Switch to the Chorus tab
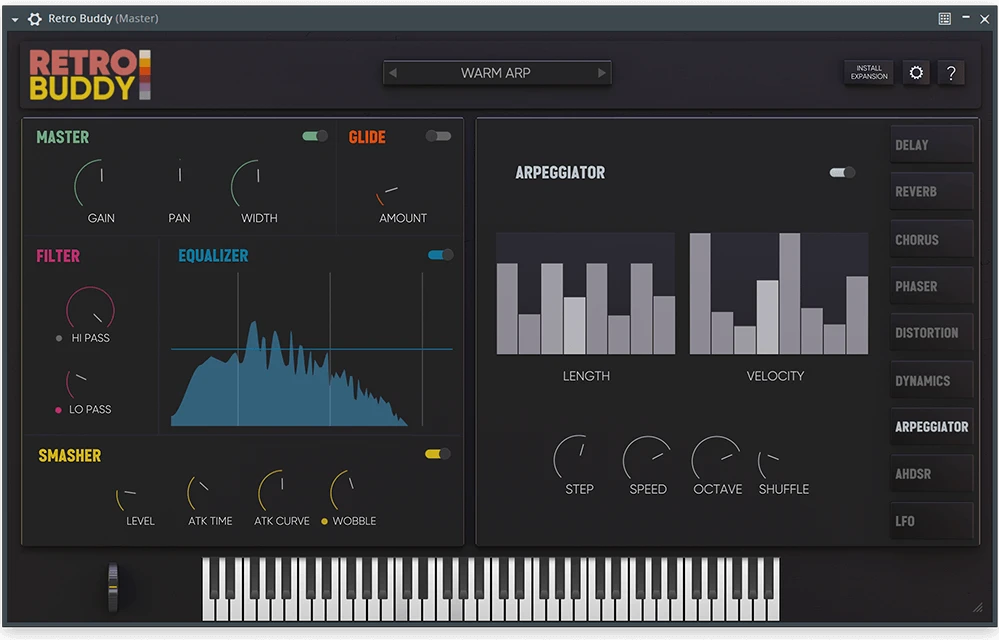 pyautogui.click(x=931, y=239)
